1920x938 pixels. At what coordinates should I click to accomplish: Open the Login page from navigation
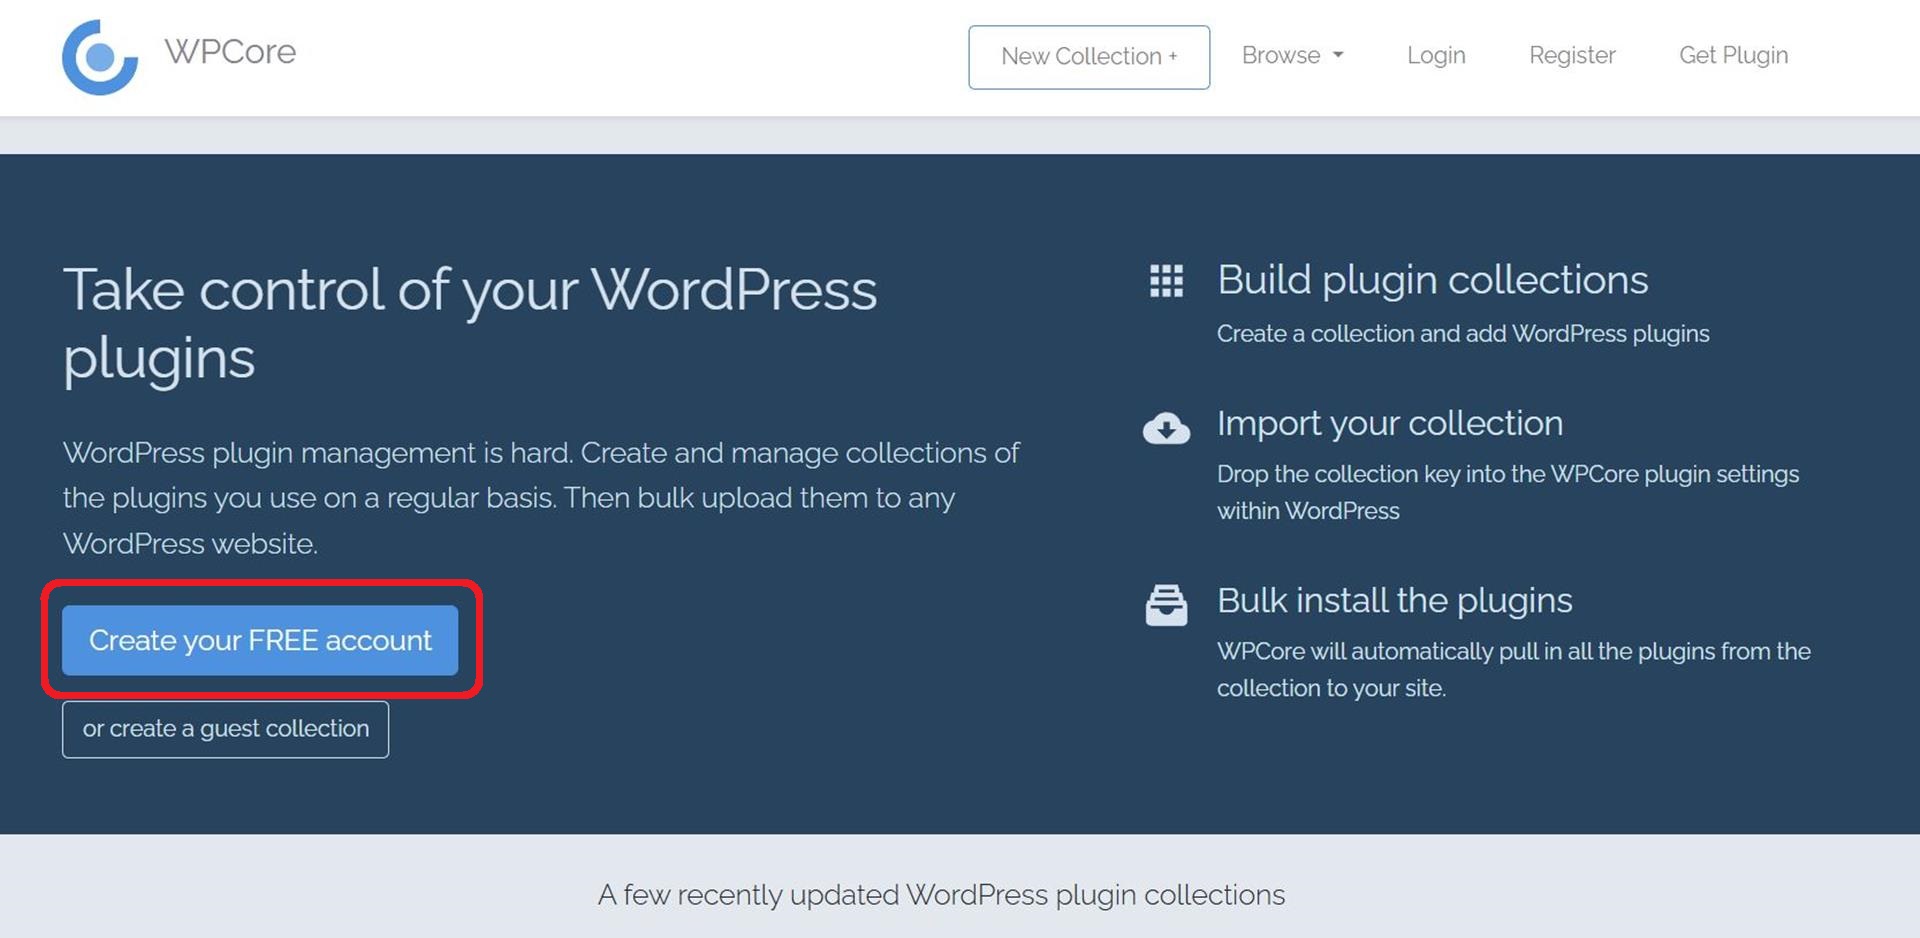1435,56
